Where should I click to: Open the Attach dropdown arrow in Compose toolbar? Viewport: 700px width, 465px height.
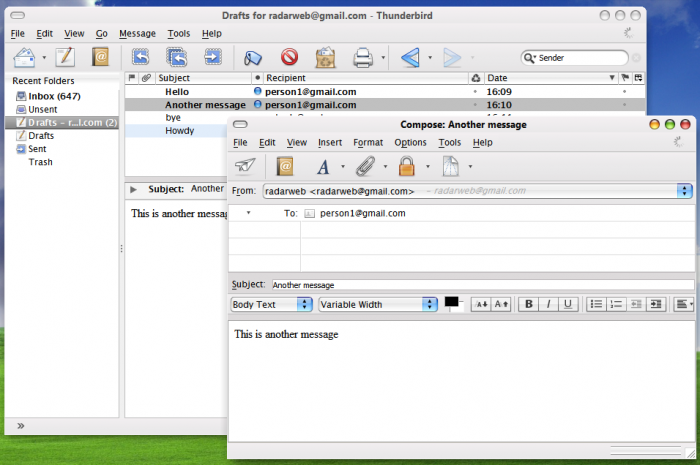tap(385, 166)
